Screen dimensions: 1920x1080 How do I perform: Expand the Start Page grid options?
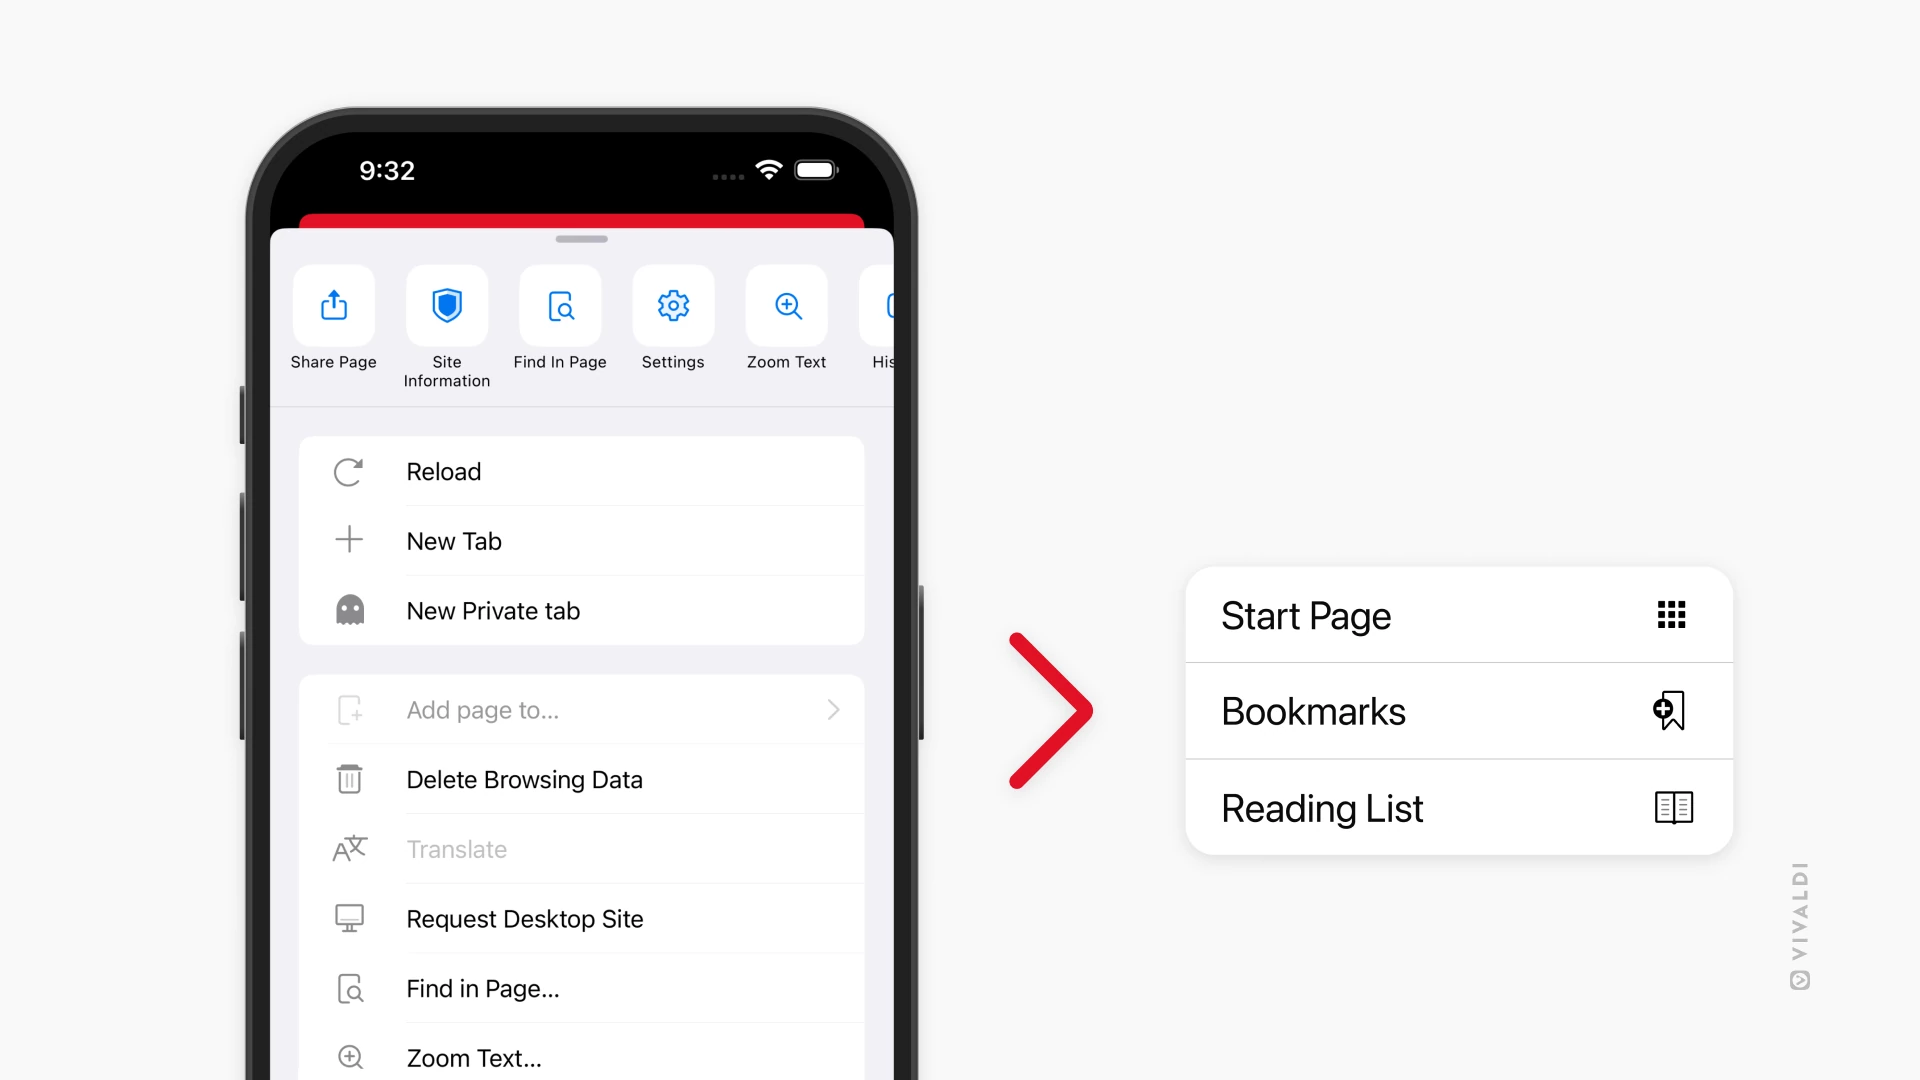click(x=1669, y=615)
